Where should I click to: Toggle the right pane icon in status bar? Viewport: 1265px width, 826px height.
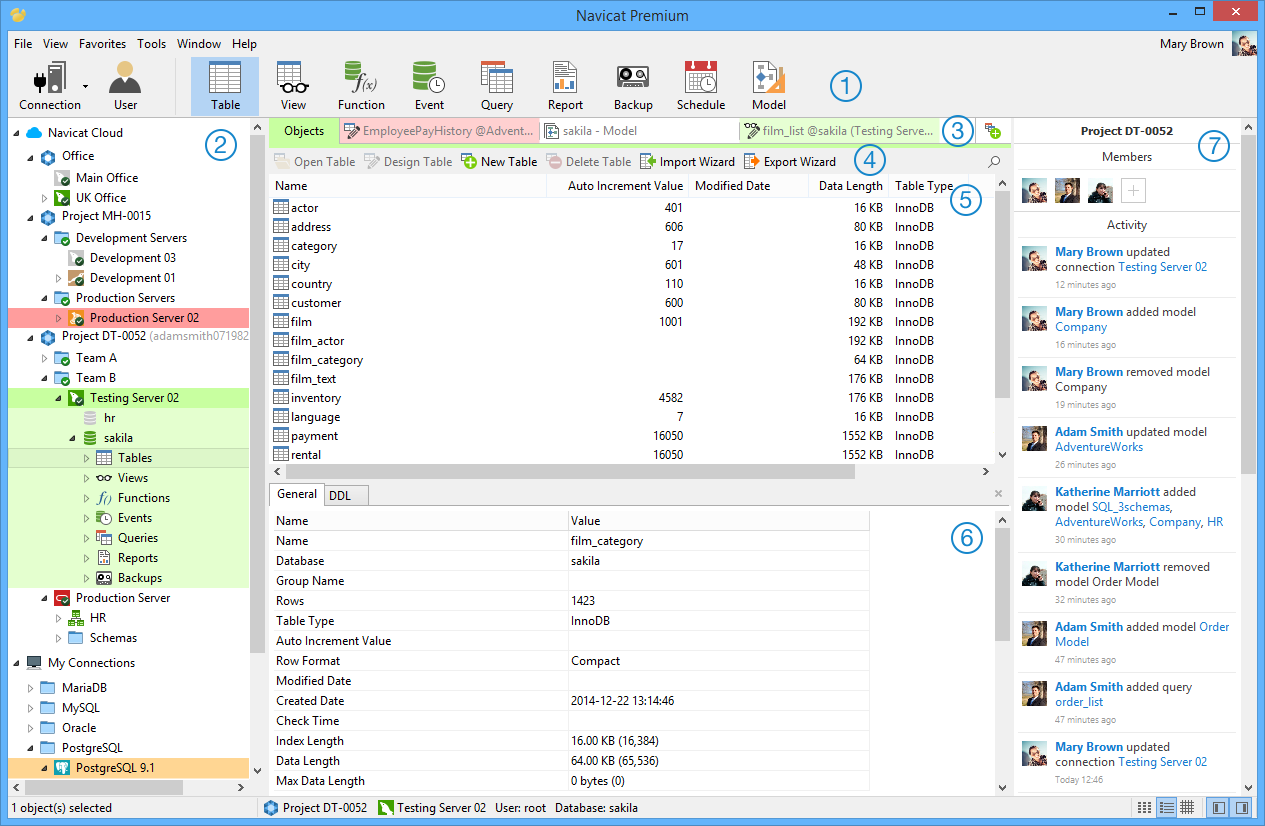click(1241, 807)
